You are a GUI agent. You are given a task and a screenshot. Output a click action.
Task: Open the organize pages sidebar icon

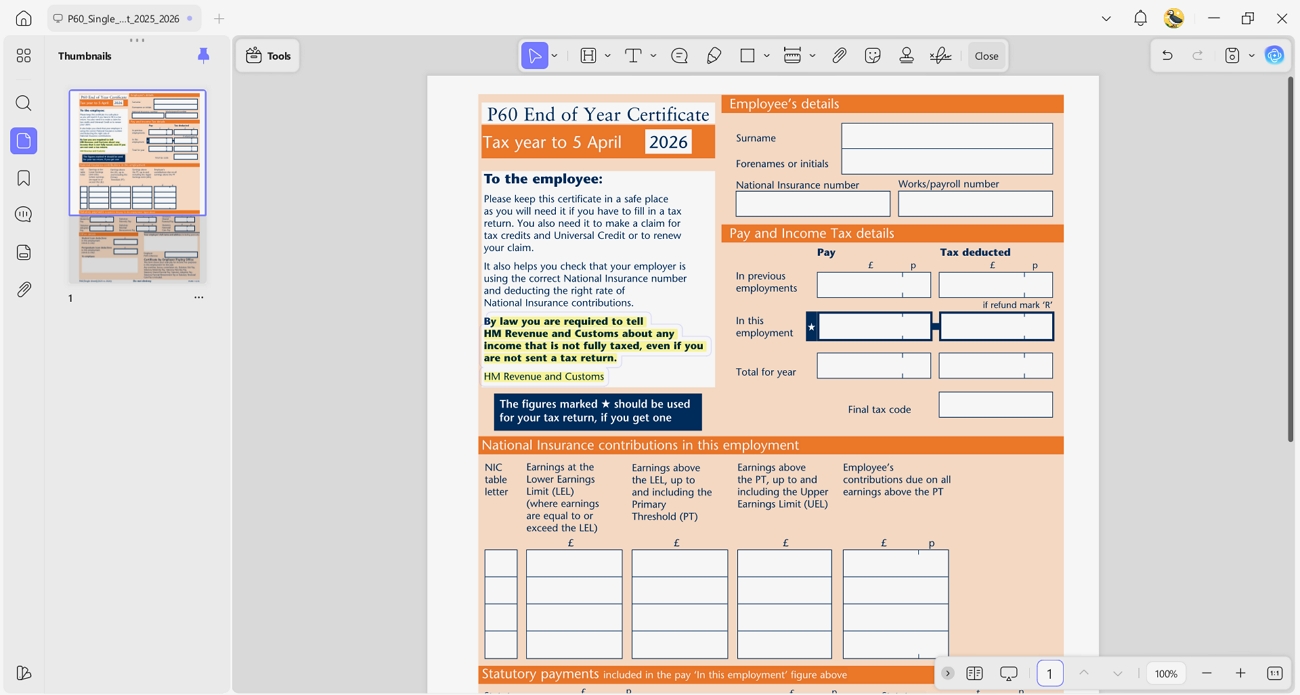pos(24,56)
